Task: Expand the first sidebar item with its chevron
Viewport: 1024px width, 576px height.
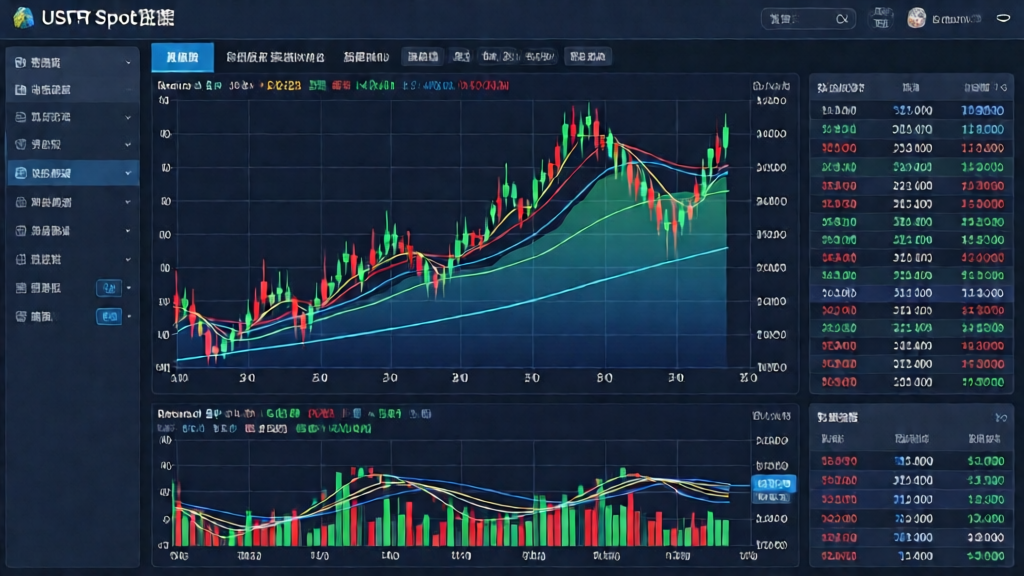Action: [x=128, y=63]
